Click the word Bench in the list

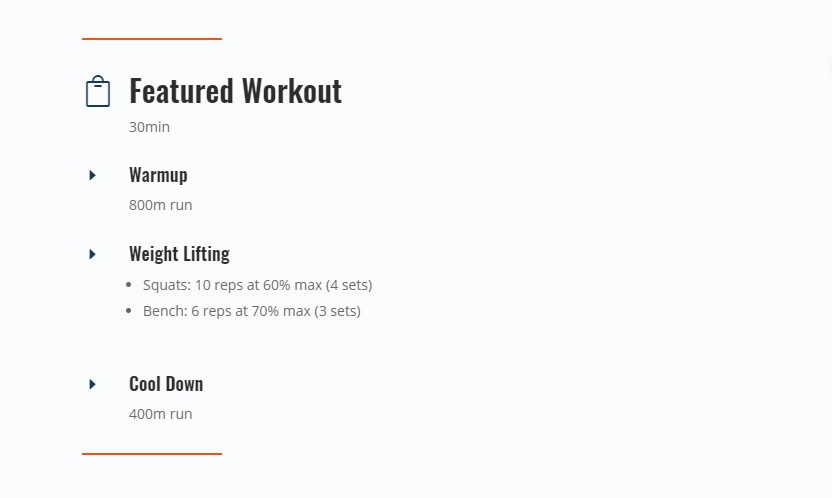click(x=164, y=311)
